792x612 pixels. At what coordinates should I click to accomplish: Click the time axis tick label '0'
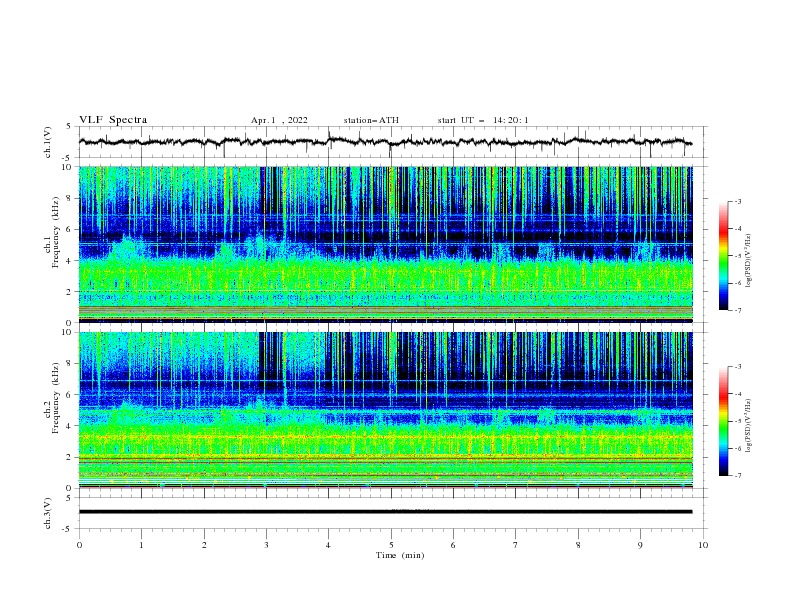[x=79, y=545]
